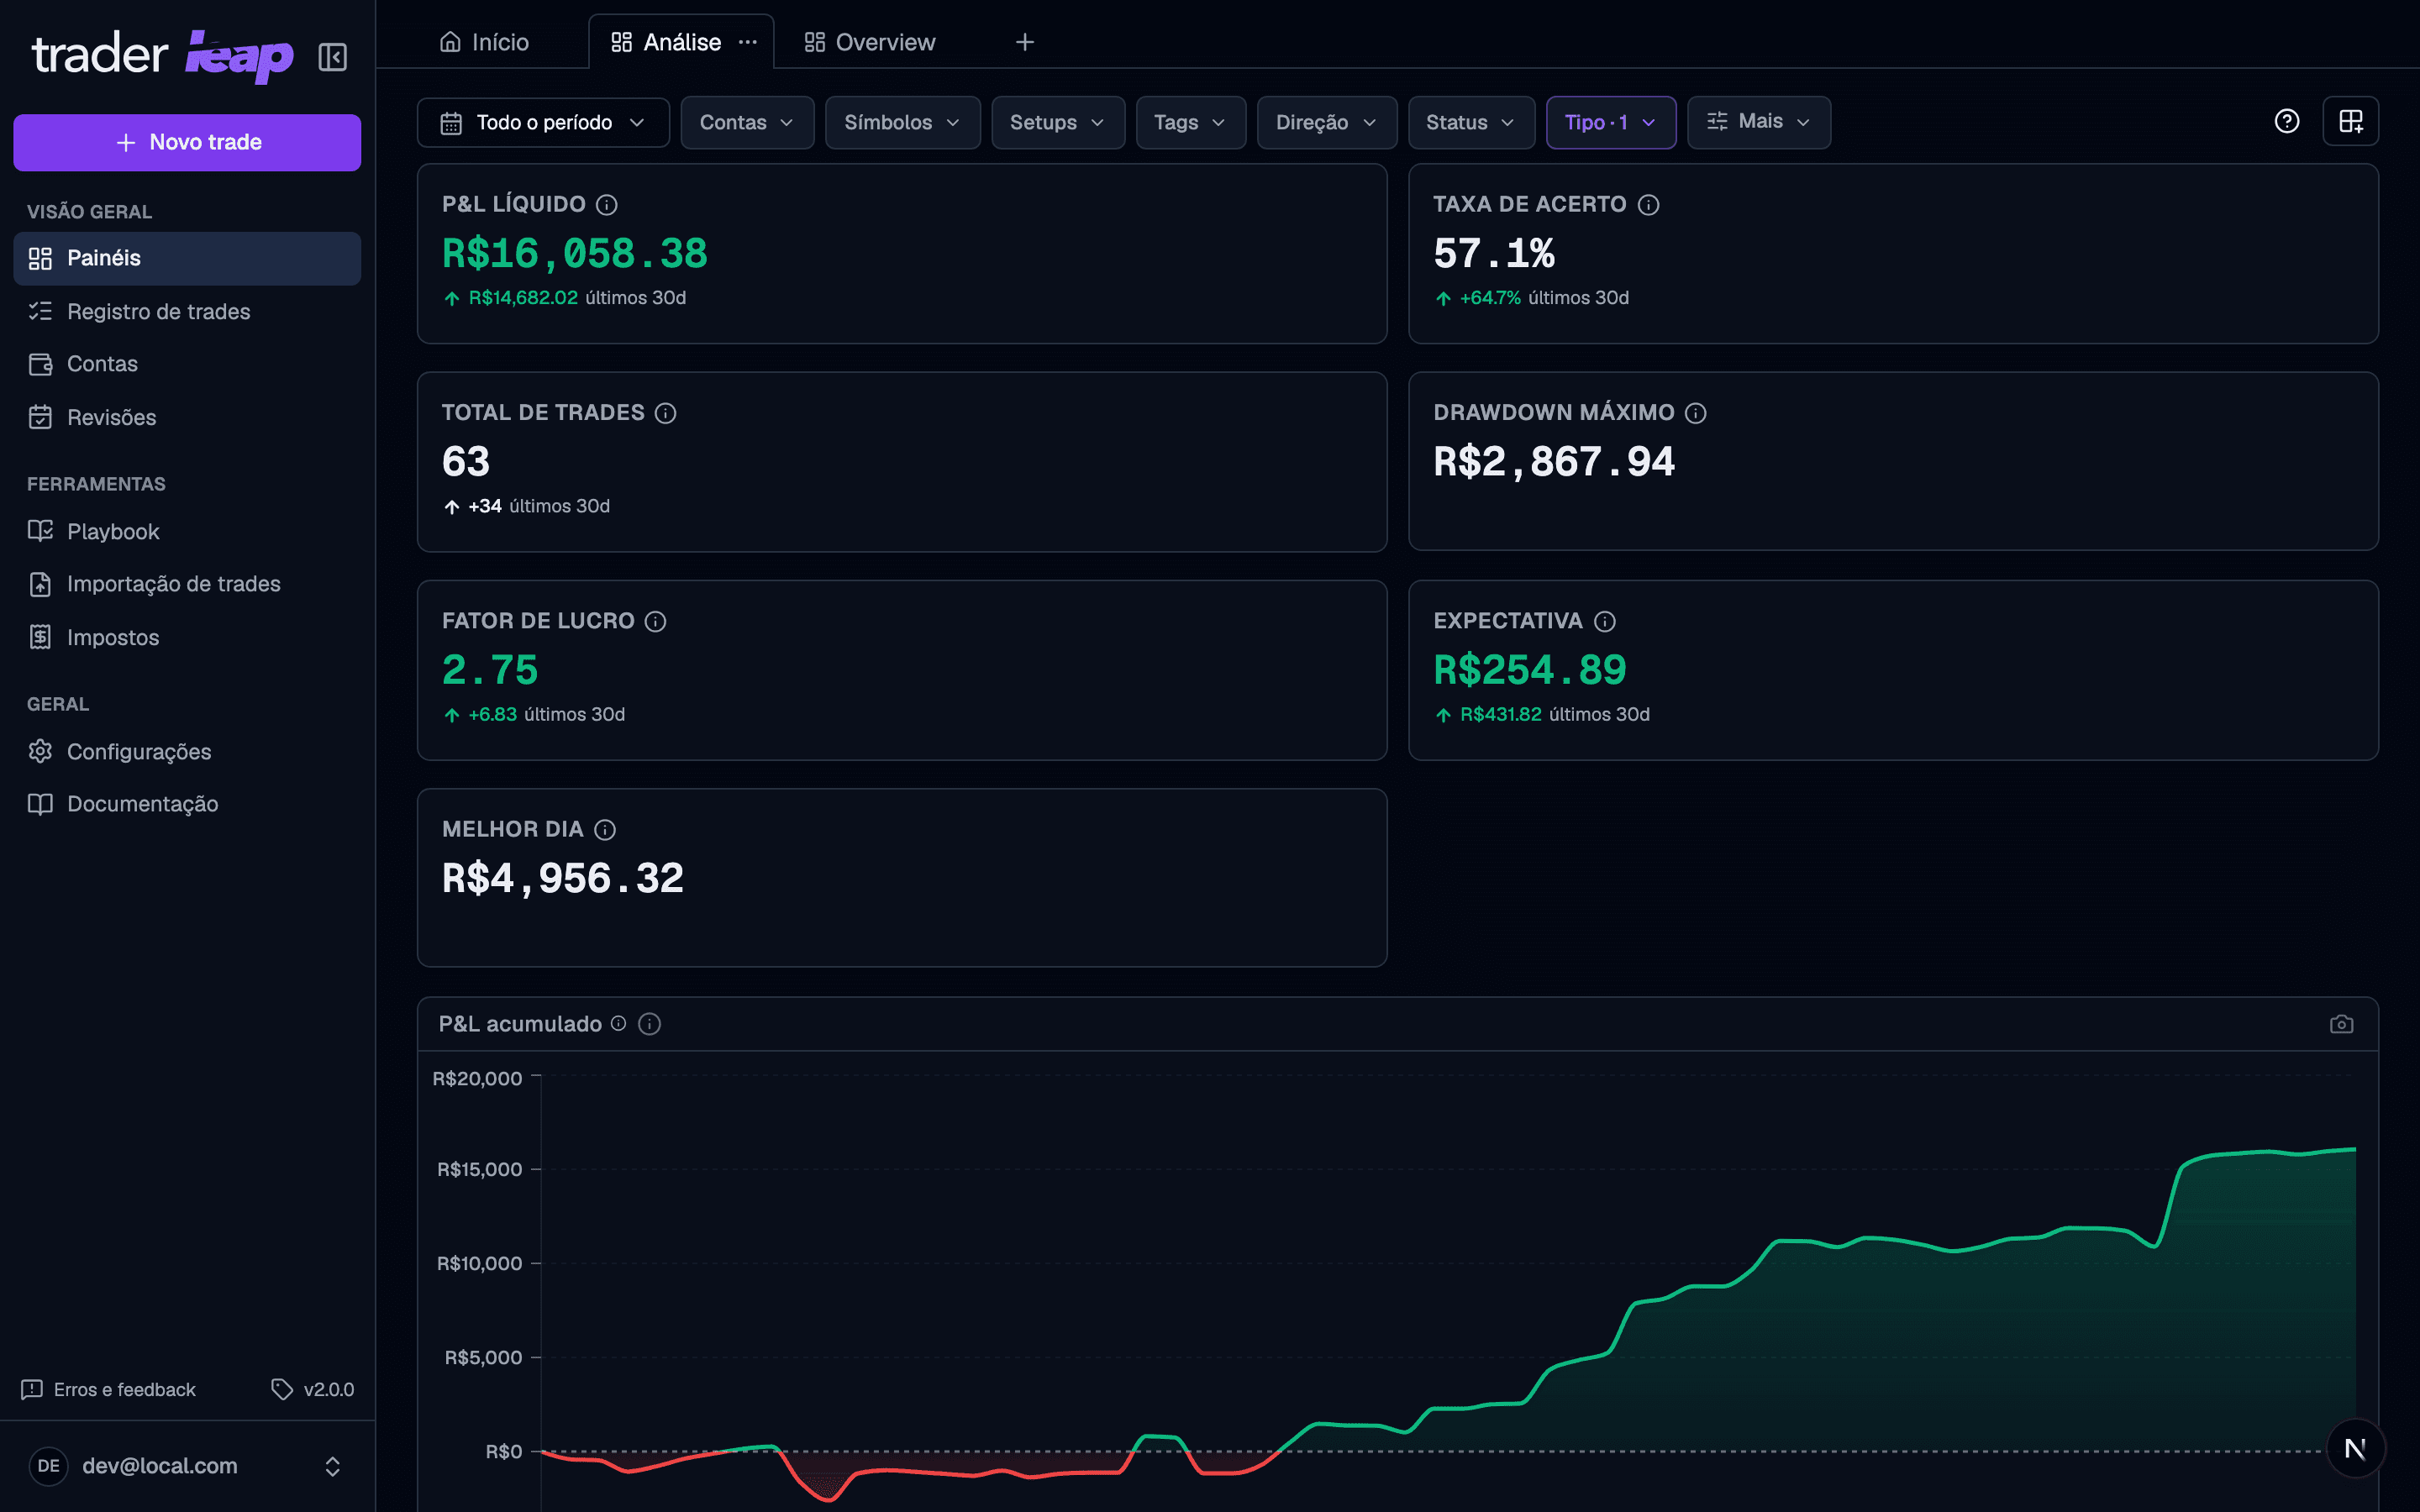Click Erros e feedback link
Viewport: 2420px width, 1512px height.
tap(108, 1389)
